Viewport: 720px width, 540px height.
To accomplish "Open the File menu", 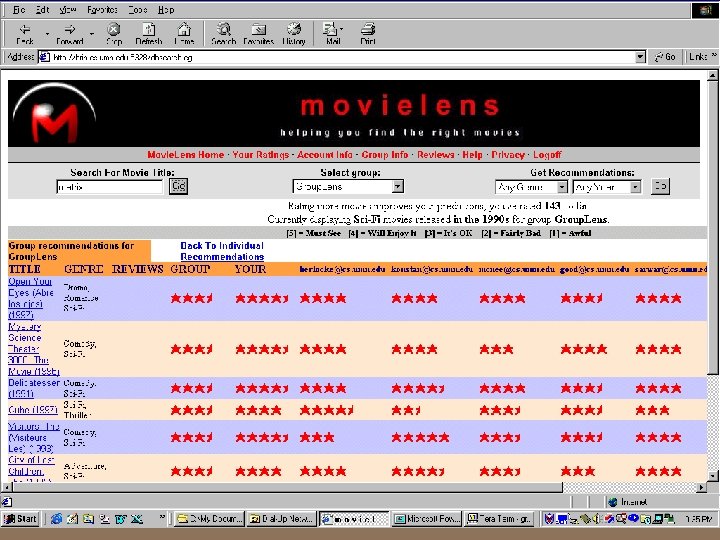I will point(19,9).
